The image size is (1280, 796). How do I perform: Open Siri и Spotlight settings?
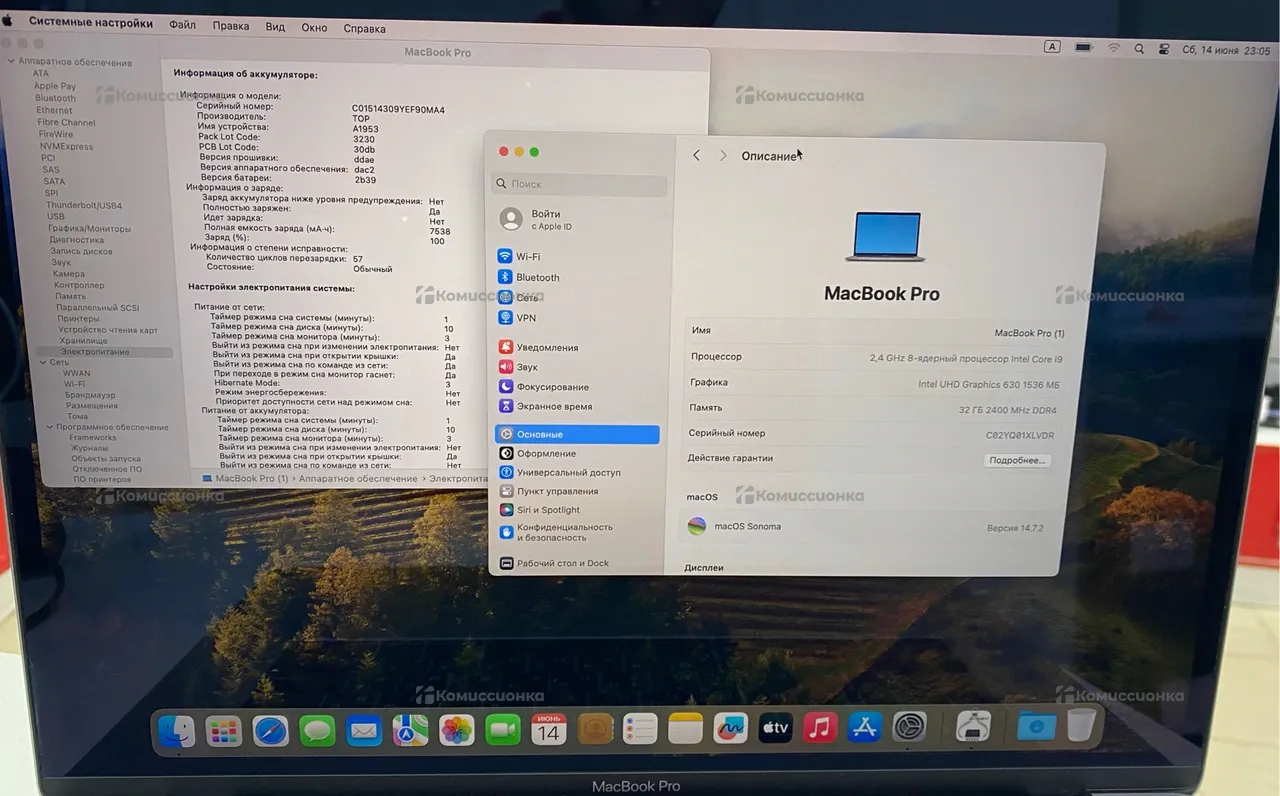coord(547,510)
